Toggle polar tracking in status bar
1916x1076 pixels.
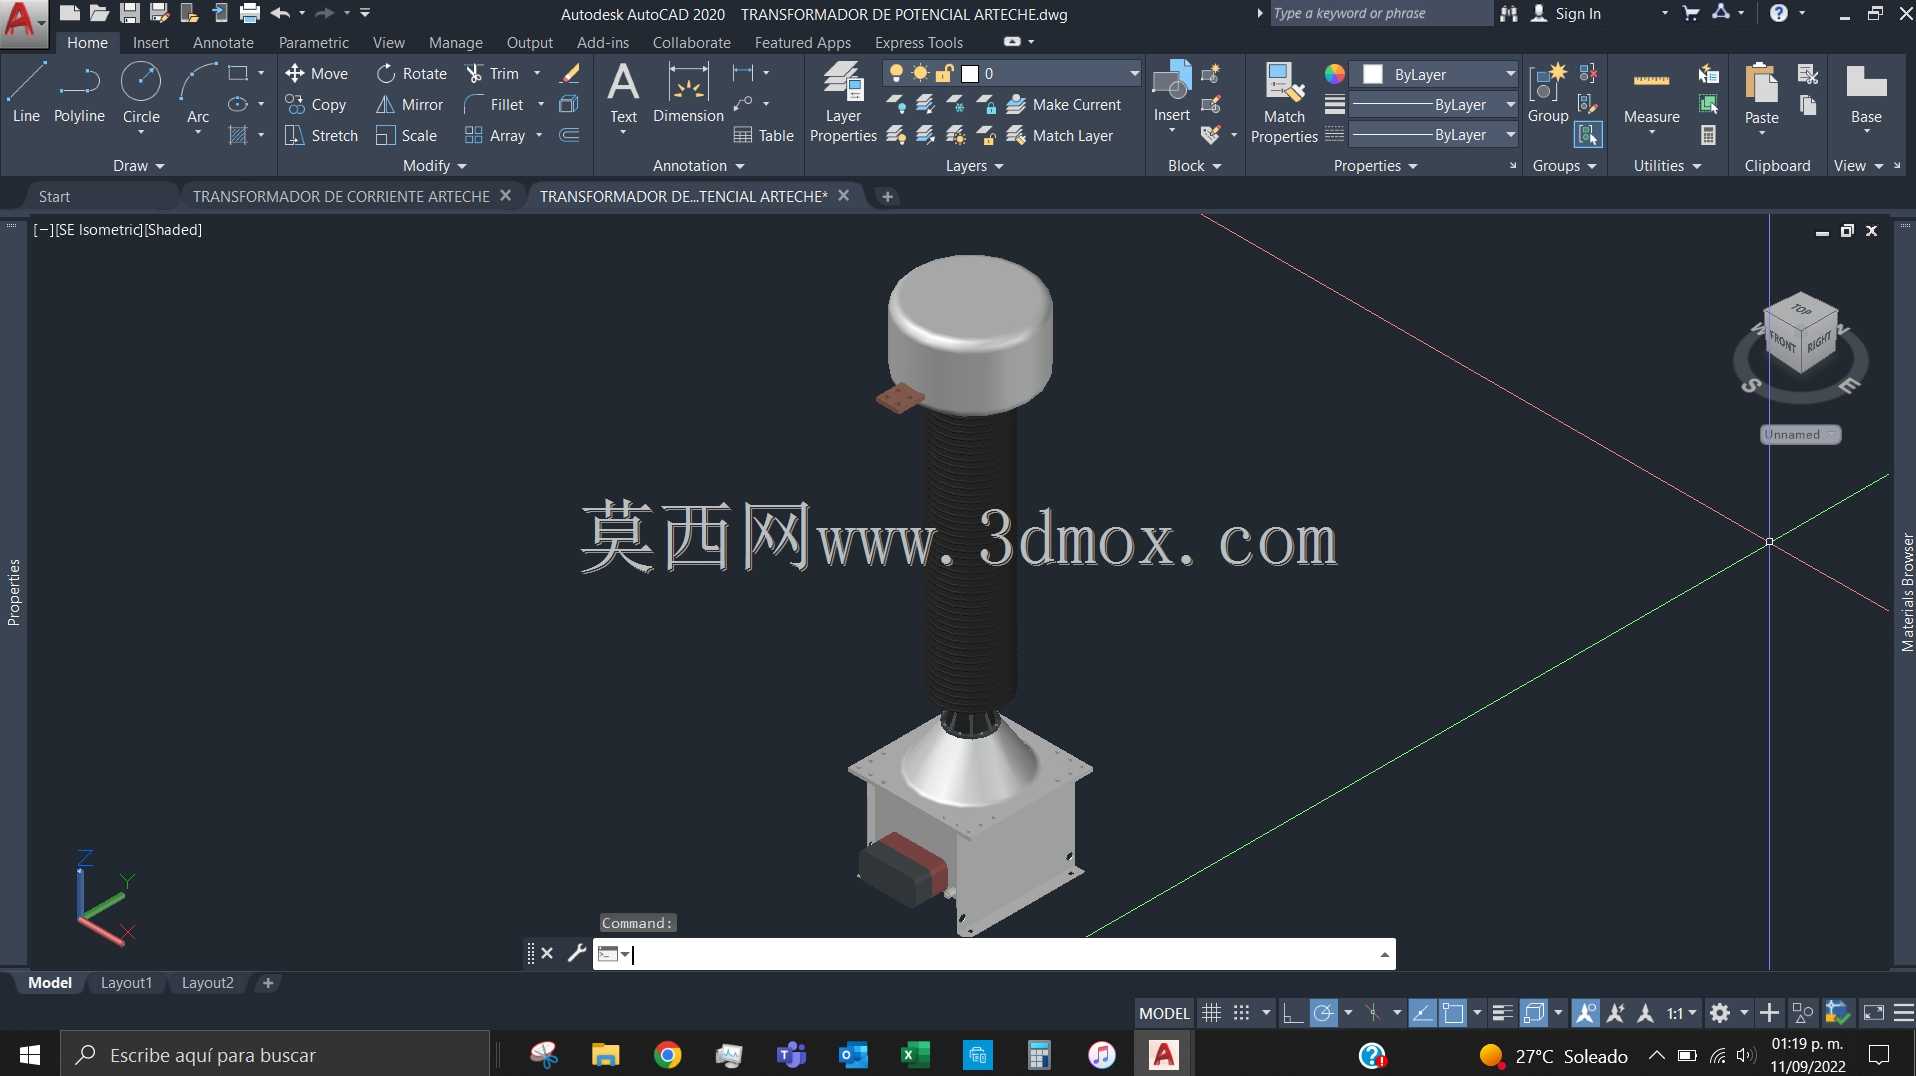coord(1323,1013)
